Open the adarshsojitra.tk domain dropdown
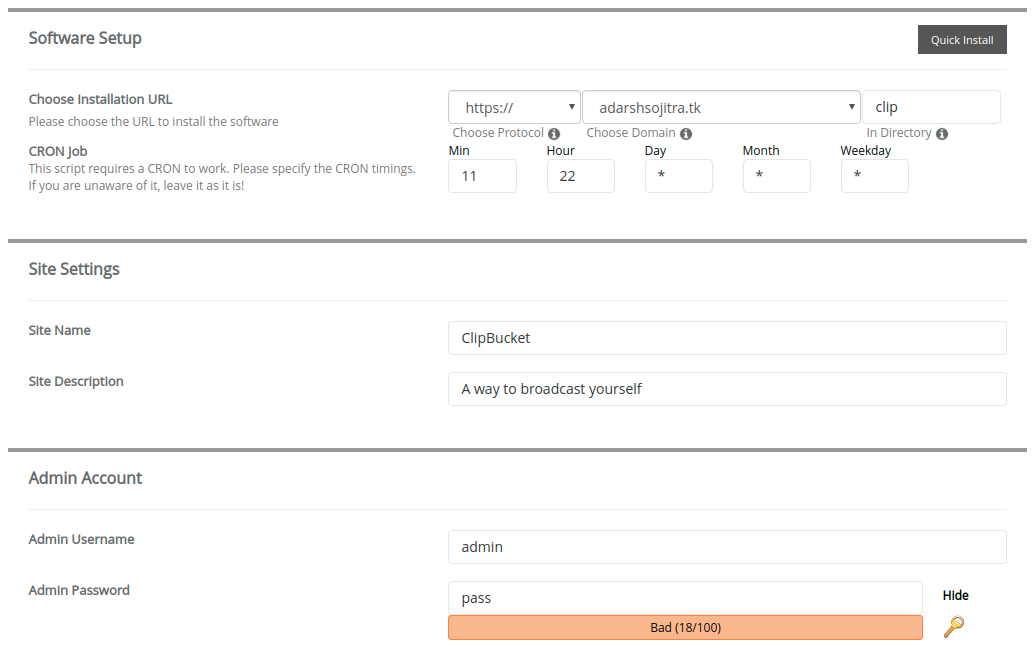This screenshot has width=1033, height=654. 721,107
